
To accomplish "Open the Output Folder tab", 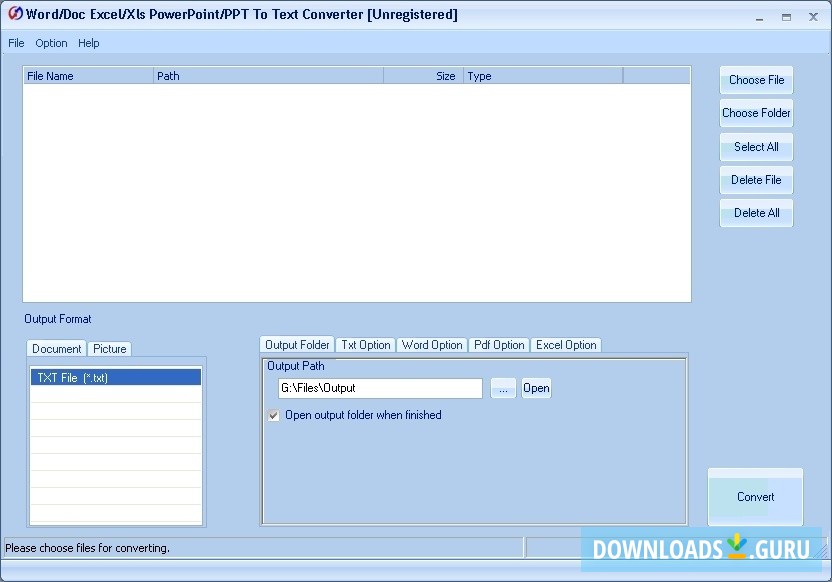I will tap(296, 345).
